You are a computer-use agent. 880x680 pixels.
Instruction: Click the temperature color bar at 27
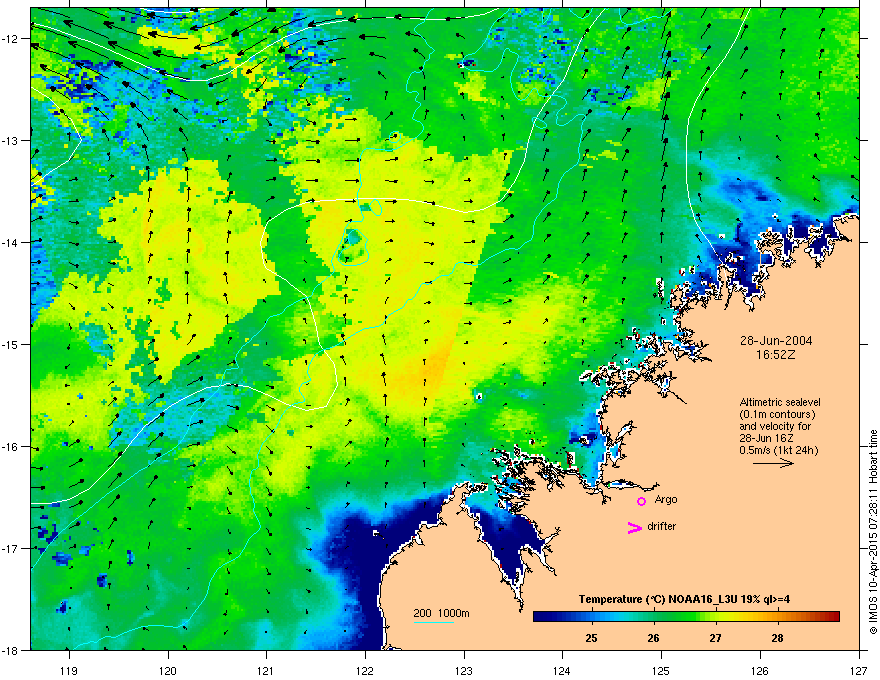715,617
